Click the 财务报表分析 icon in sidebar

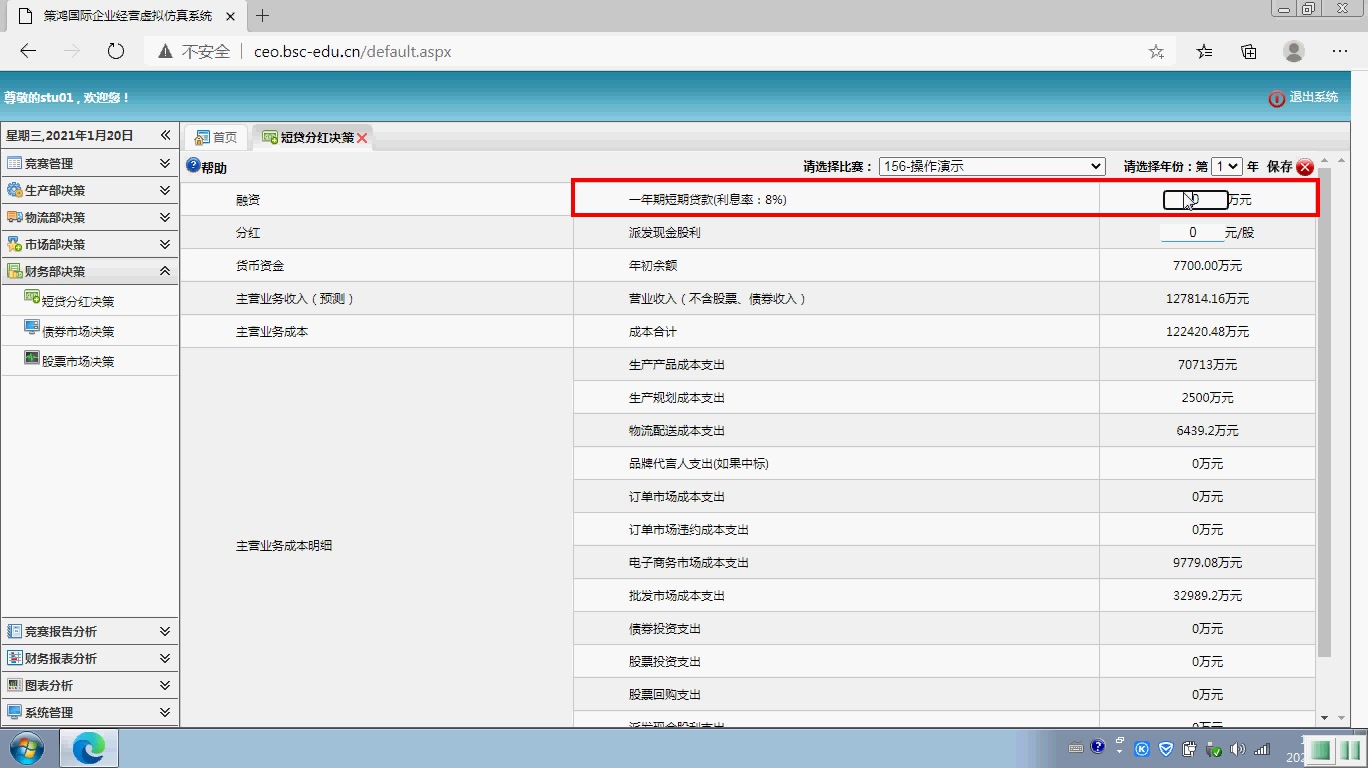[14, 658]
